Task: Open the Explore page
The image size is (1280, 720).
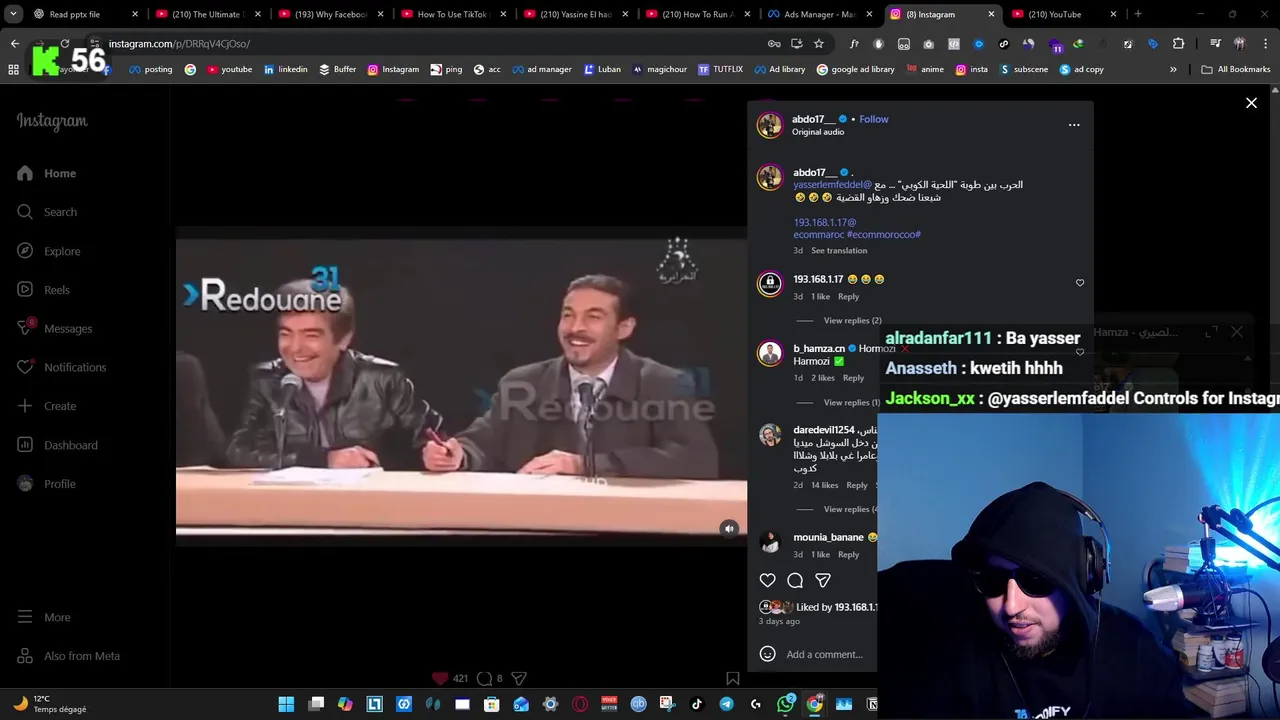Action: click(x=48, y=251)
